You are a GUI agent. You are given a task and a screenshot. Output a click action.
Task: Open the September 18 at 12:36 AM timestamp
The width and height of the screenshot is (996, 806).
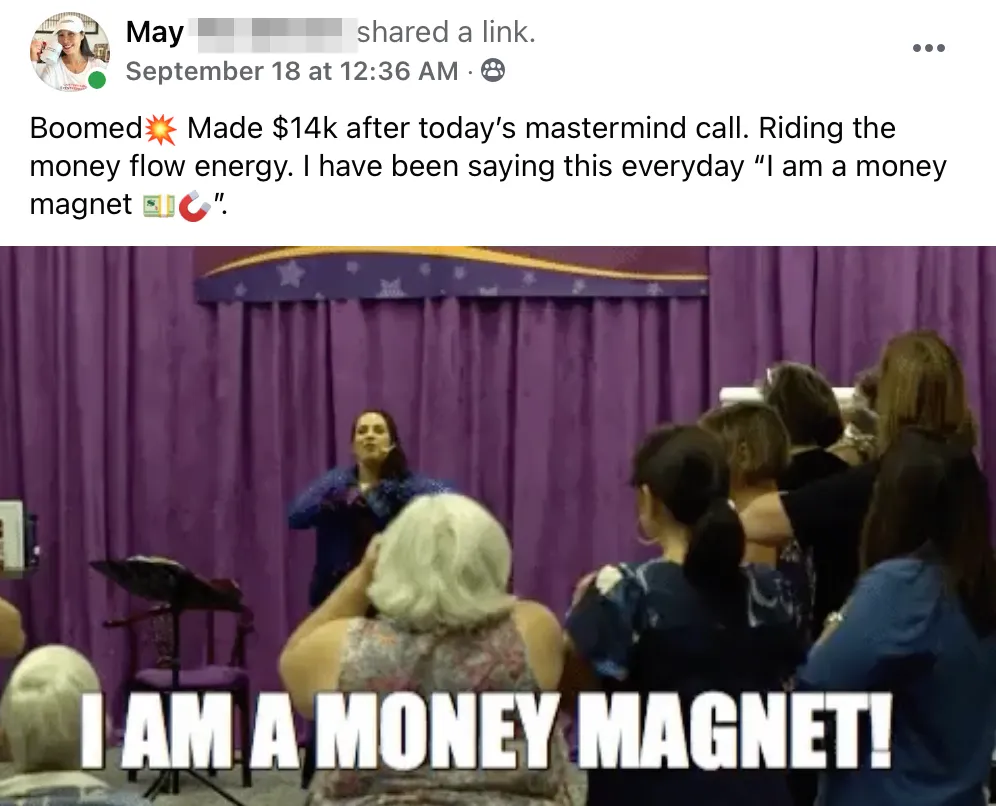[x=292, y=71]
